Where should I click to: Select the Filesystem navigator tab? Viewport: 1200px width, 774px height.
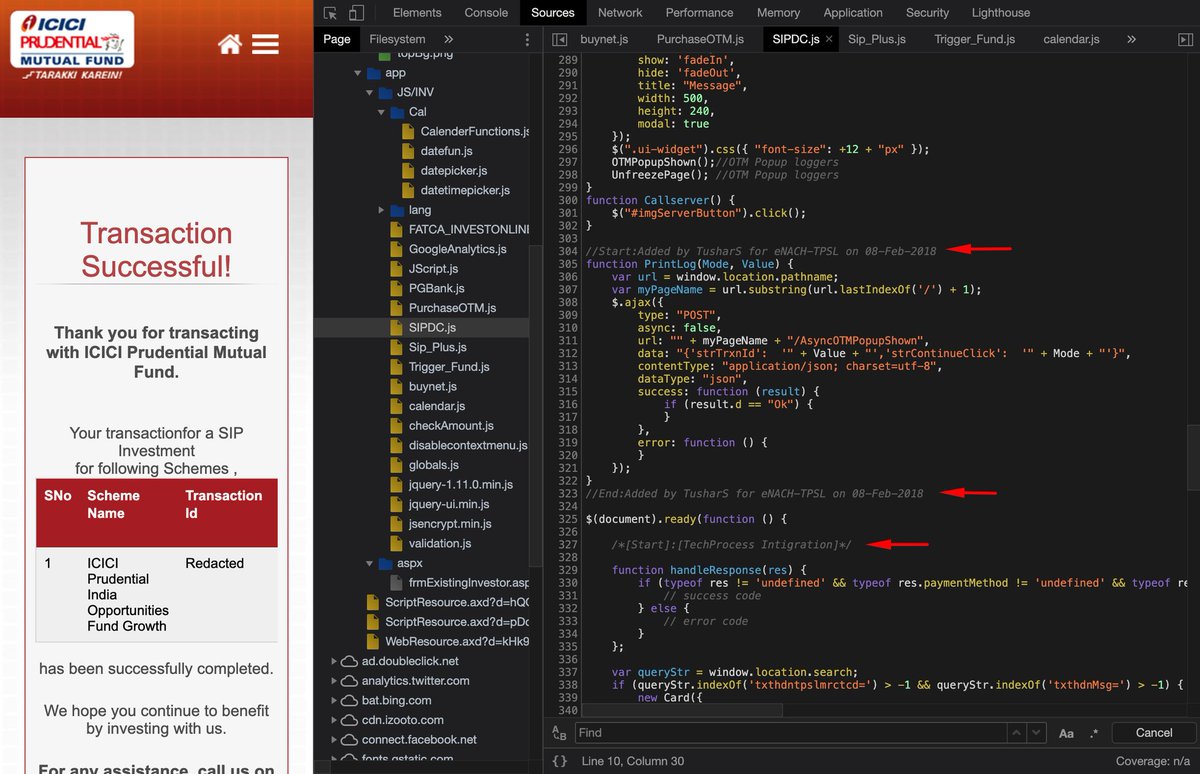pos(397,39)
